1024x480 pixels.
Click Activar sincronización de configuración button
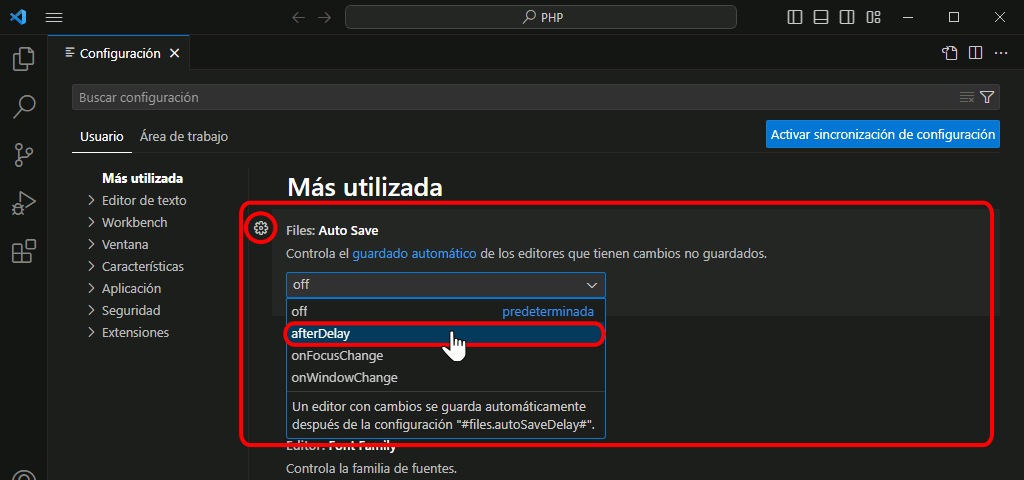point(882,134)
